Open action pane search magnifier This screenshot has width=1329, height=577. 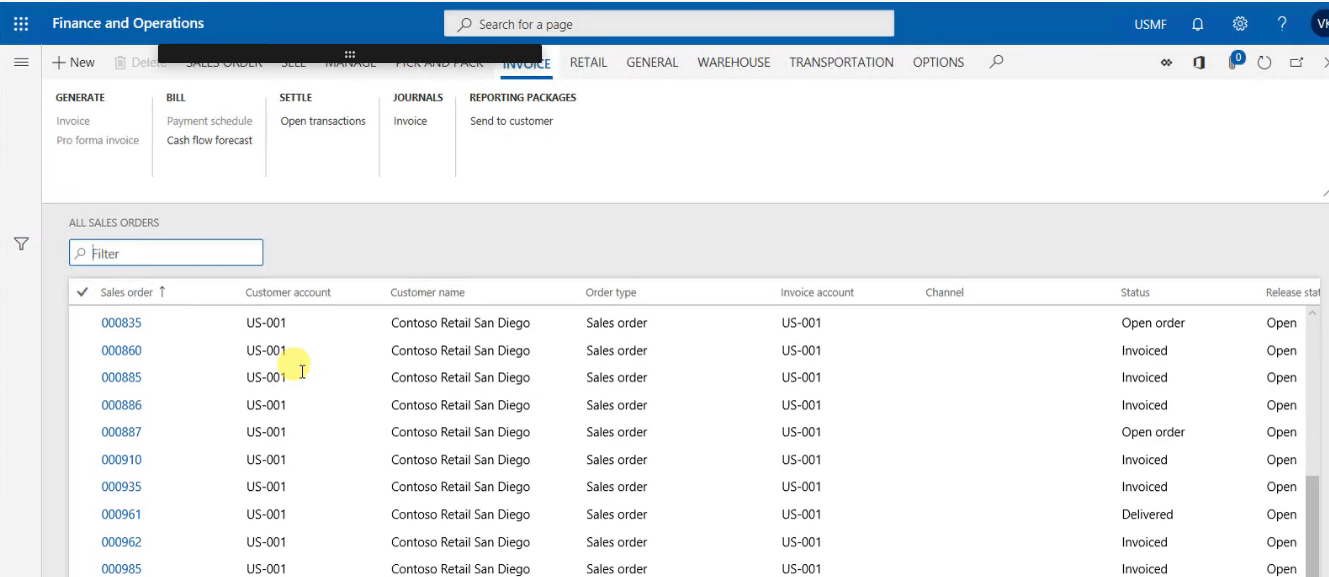(x=996, y=61)
